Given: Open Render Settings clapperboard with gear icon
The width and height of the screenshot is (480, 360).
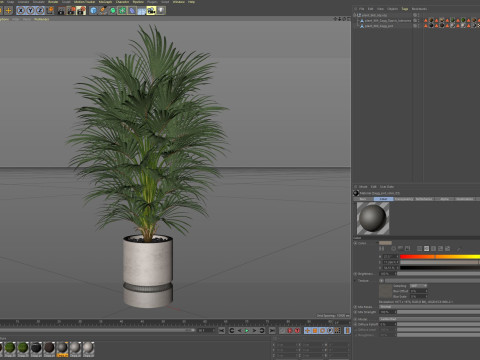Looking at the screenshot, I should 81,11.
